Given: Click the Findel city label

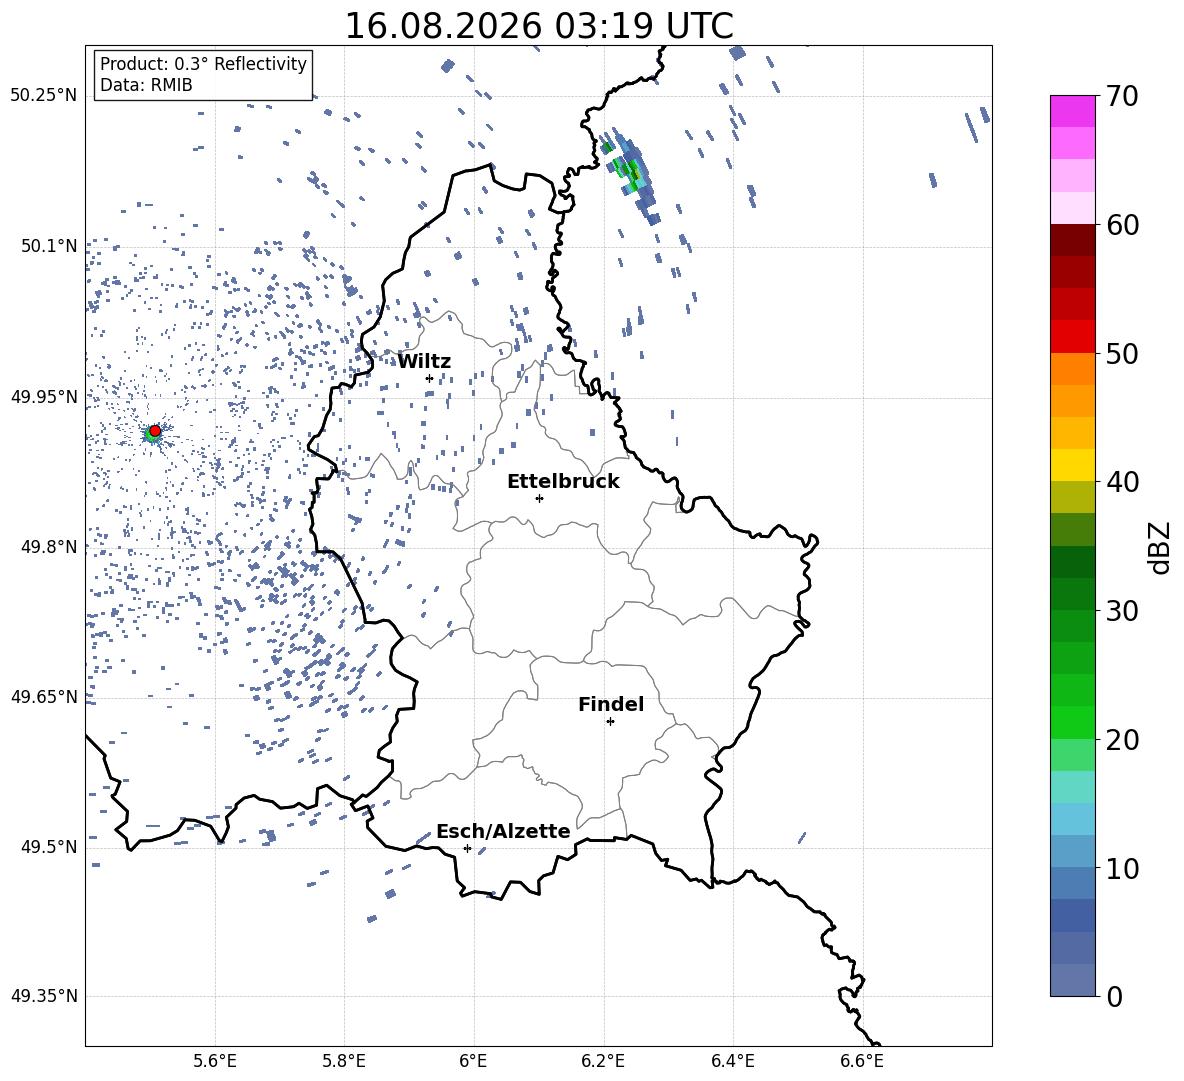Looking at the screenshot, I should tap(611, 704).
